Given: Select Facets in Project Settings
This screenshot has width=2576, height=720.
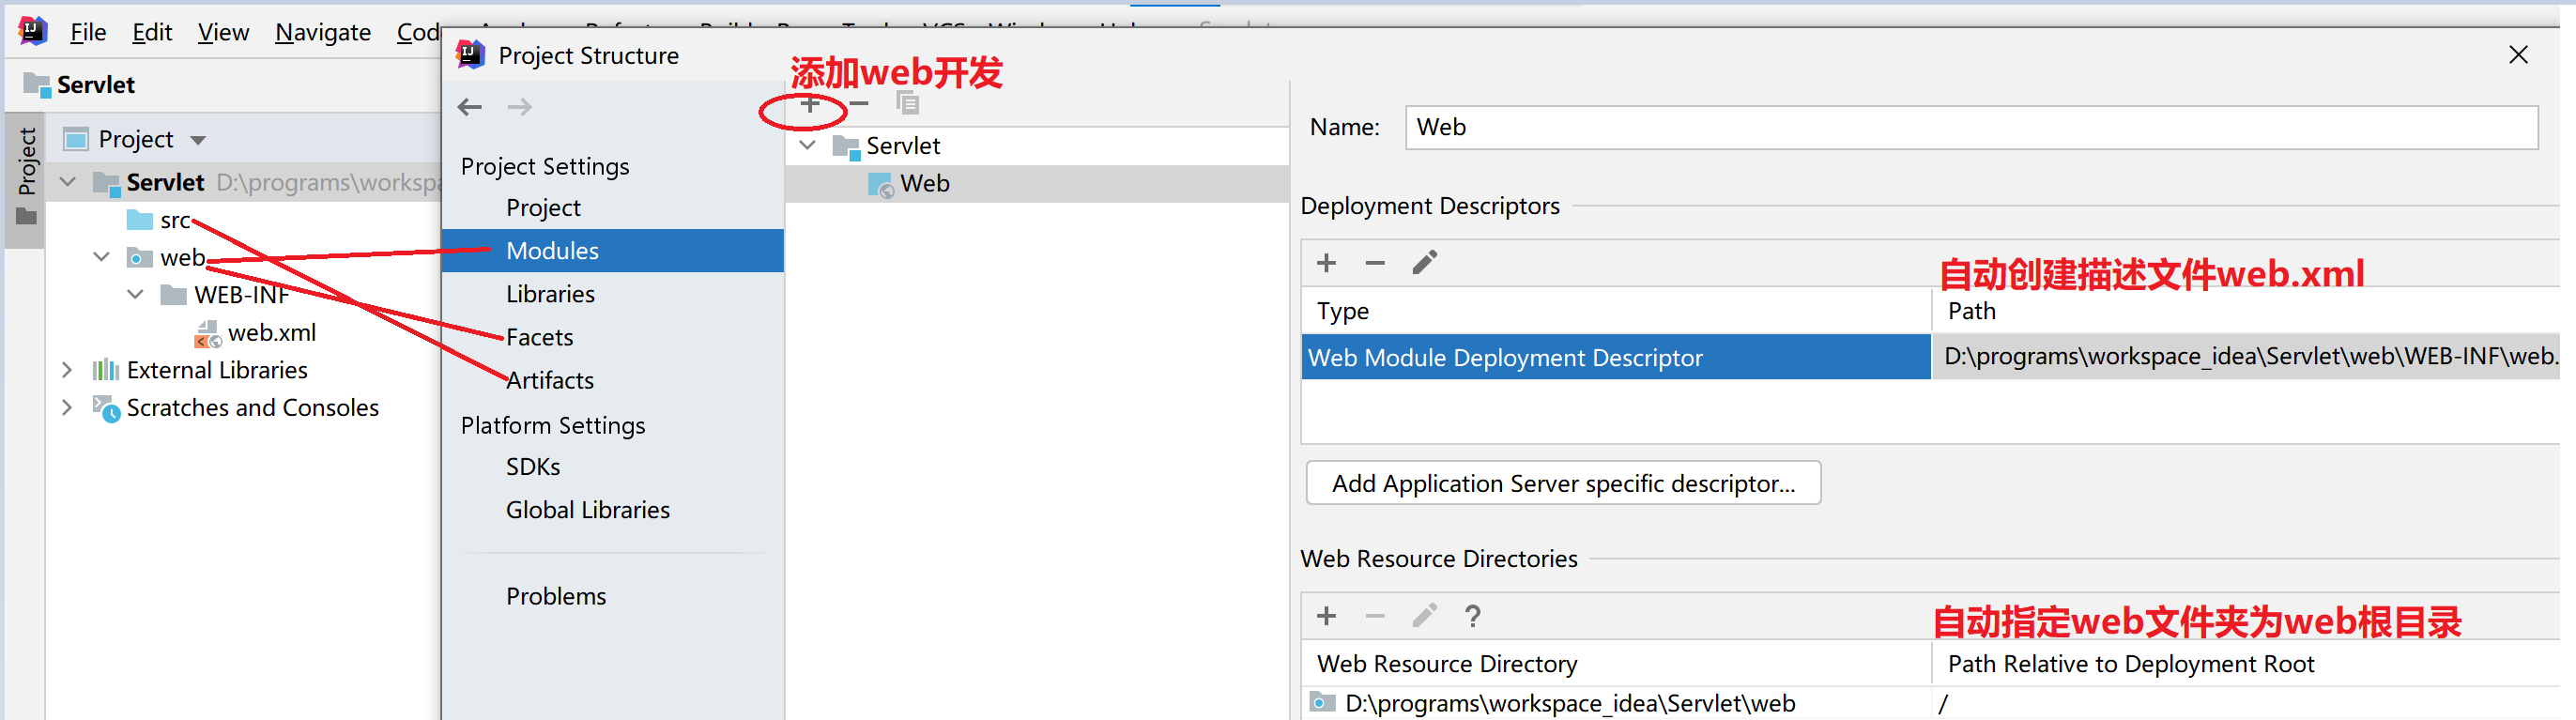Looking at the screenshot, I should click(x=539, y=338).
